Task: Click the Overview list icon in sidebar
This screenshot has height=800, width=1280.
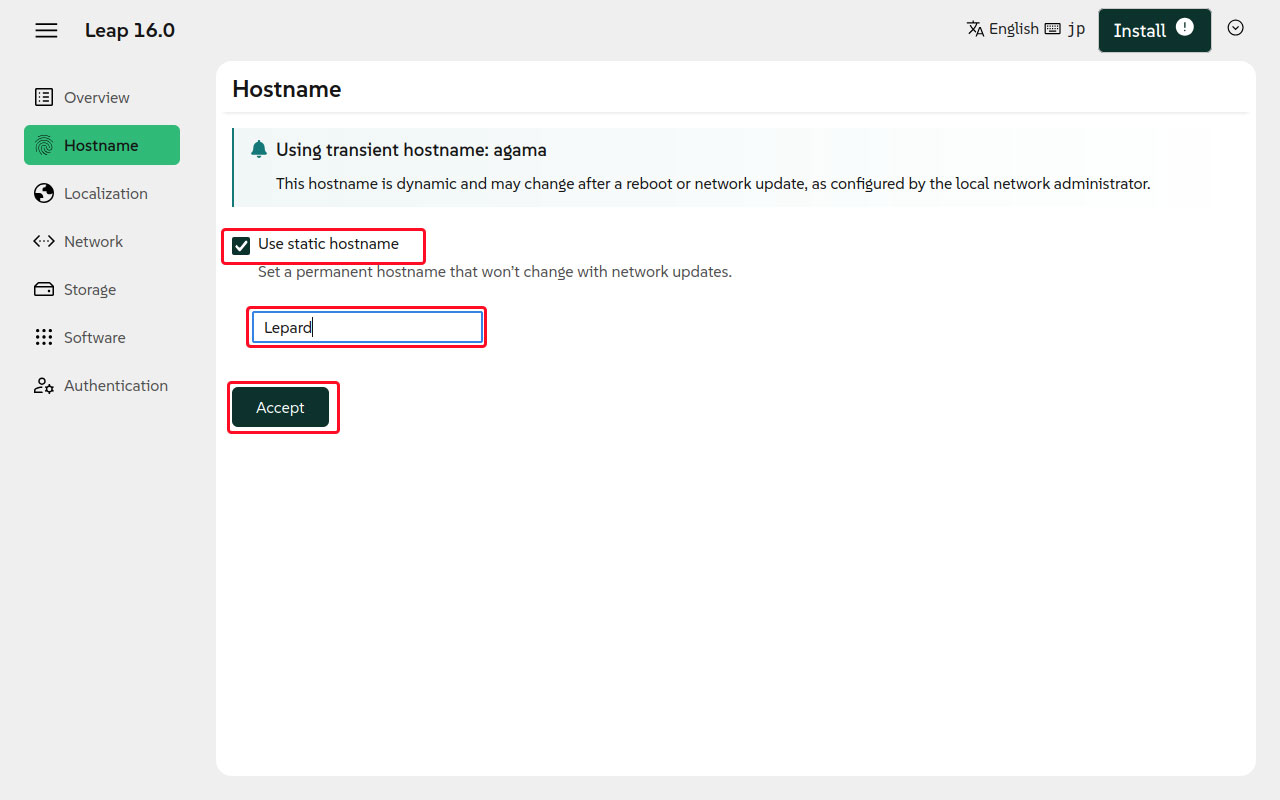Action: coord(44,97)
